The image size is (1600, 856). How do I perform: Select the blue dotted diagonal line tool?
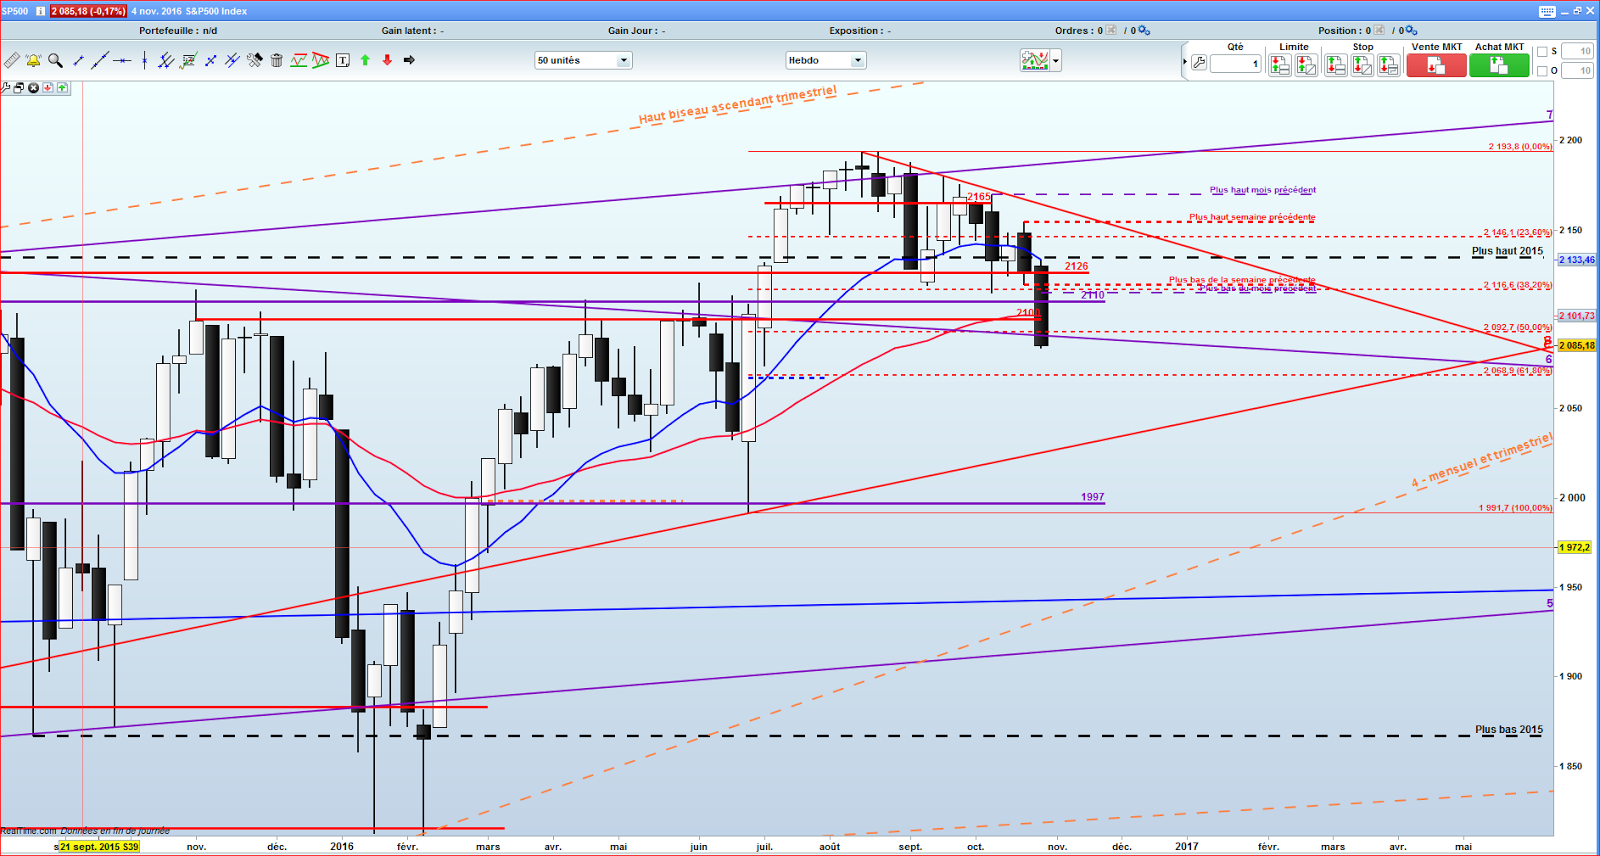(x=211, y=61)
